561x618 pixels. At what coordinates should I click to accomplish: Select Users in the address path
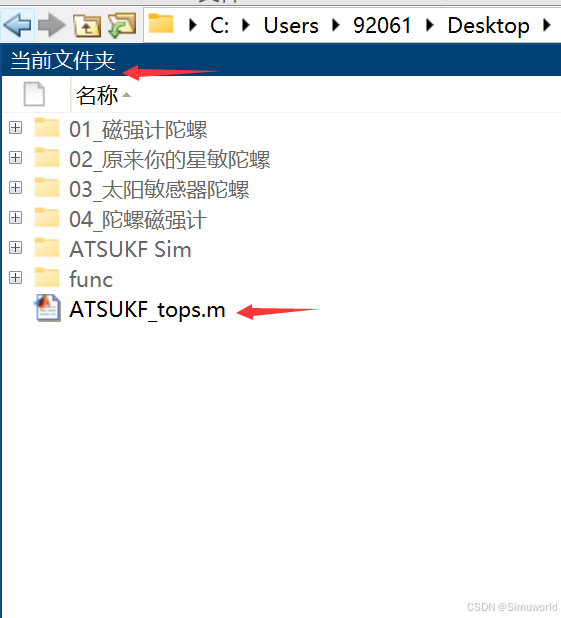(291, 26)
